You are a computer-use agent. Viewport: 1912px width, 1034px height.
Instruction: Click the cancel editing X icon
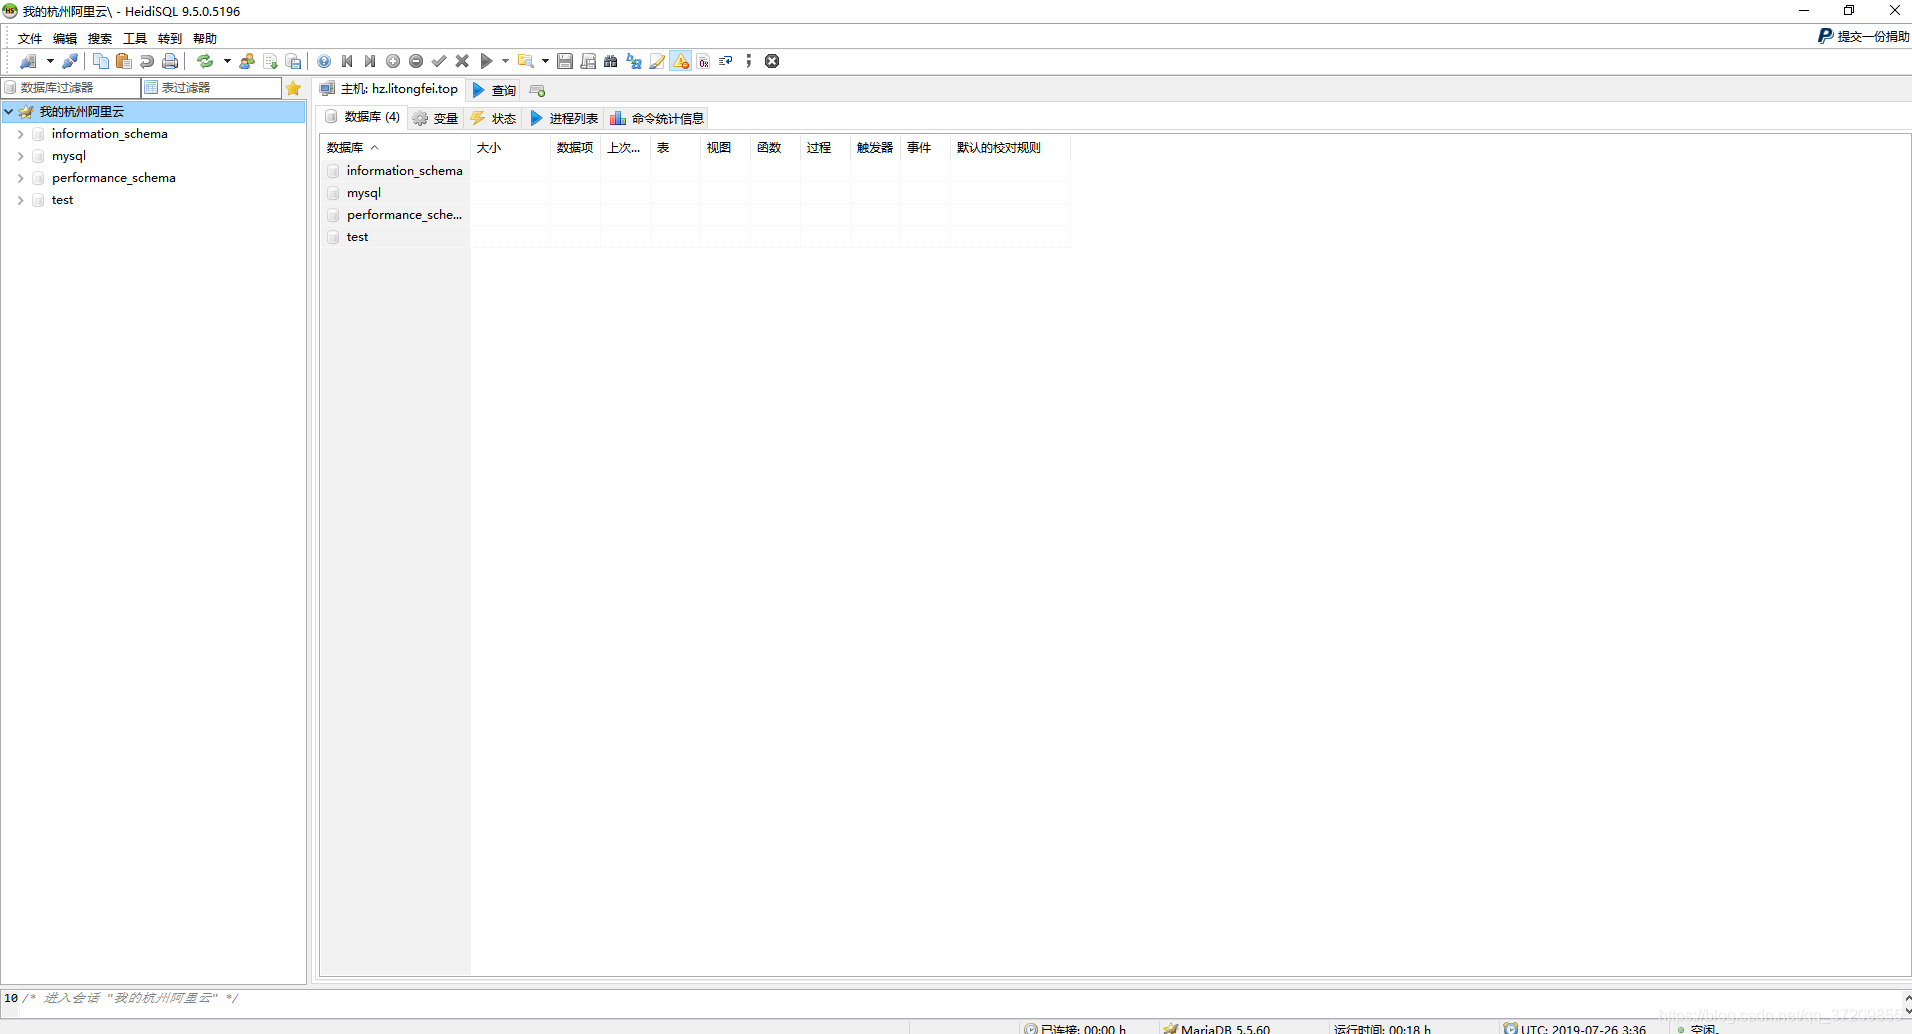(x=462, y=61)
